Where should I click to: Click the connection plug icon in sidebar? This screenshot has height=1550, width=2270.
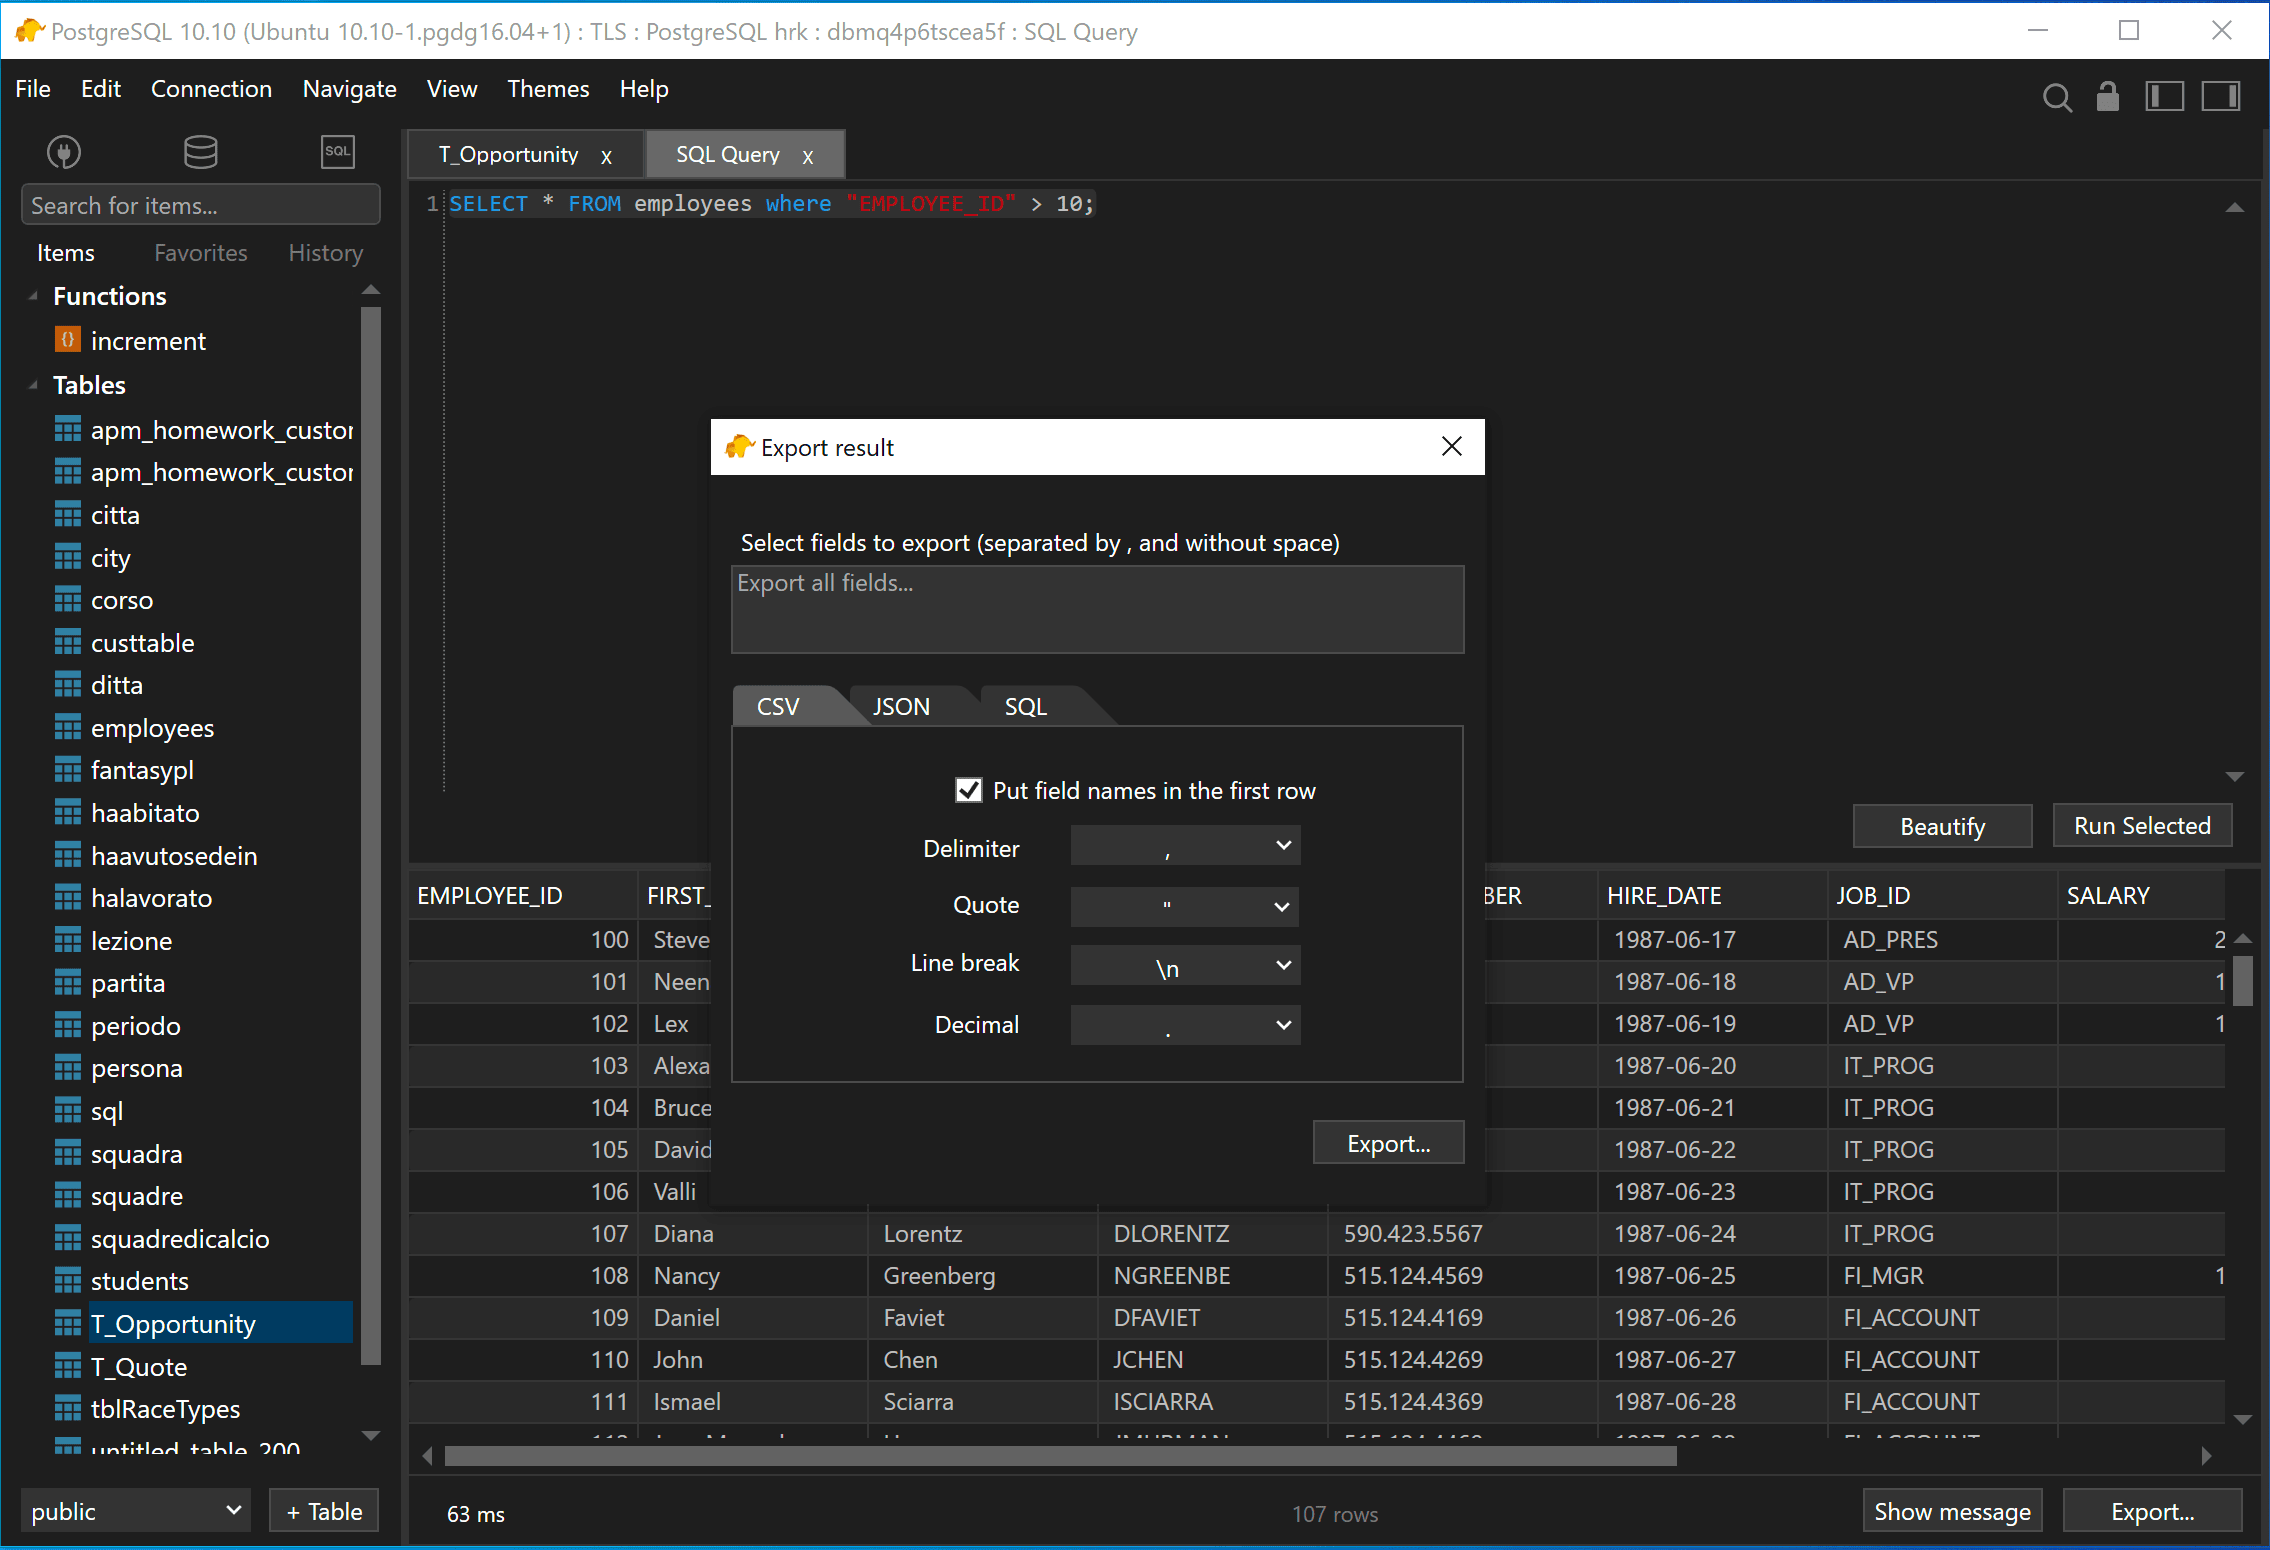click(x=64, y=152)
